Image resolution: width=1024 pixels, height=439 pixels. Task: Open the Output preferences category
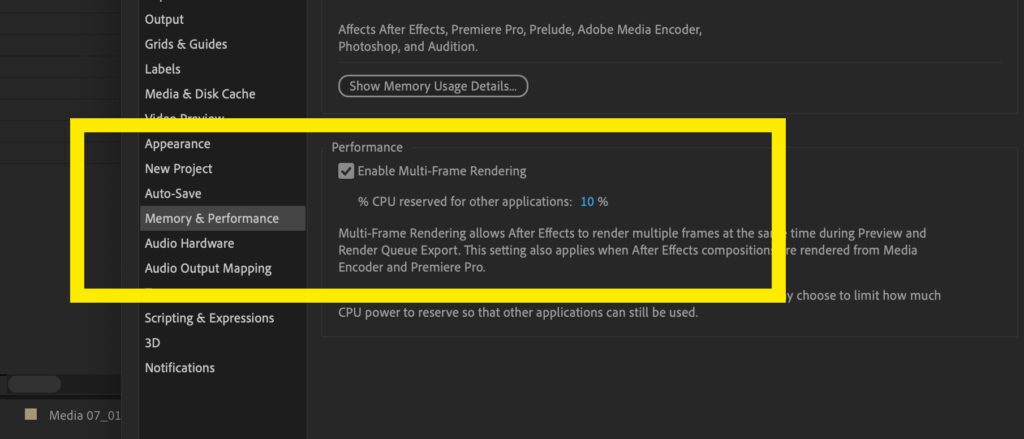pos(164,19)
